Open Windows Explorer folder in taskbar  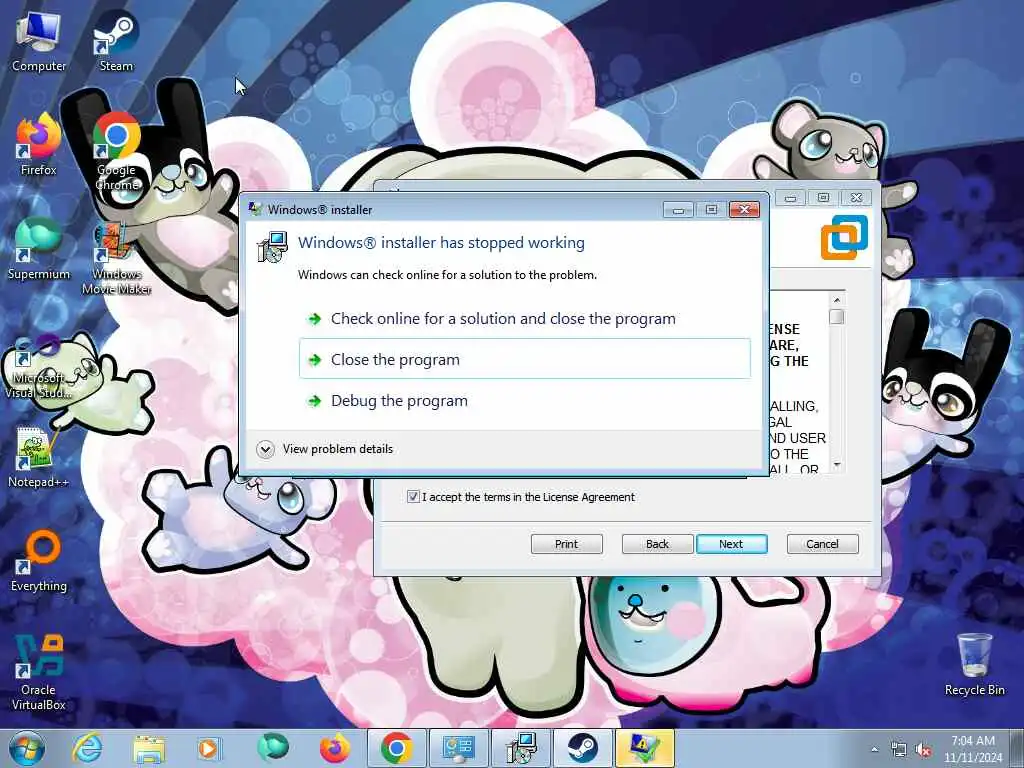coord(149,748)
